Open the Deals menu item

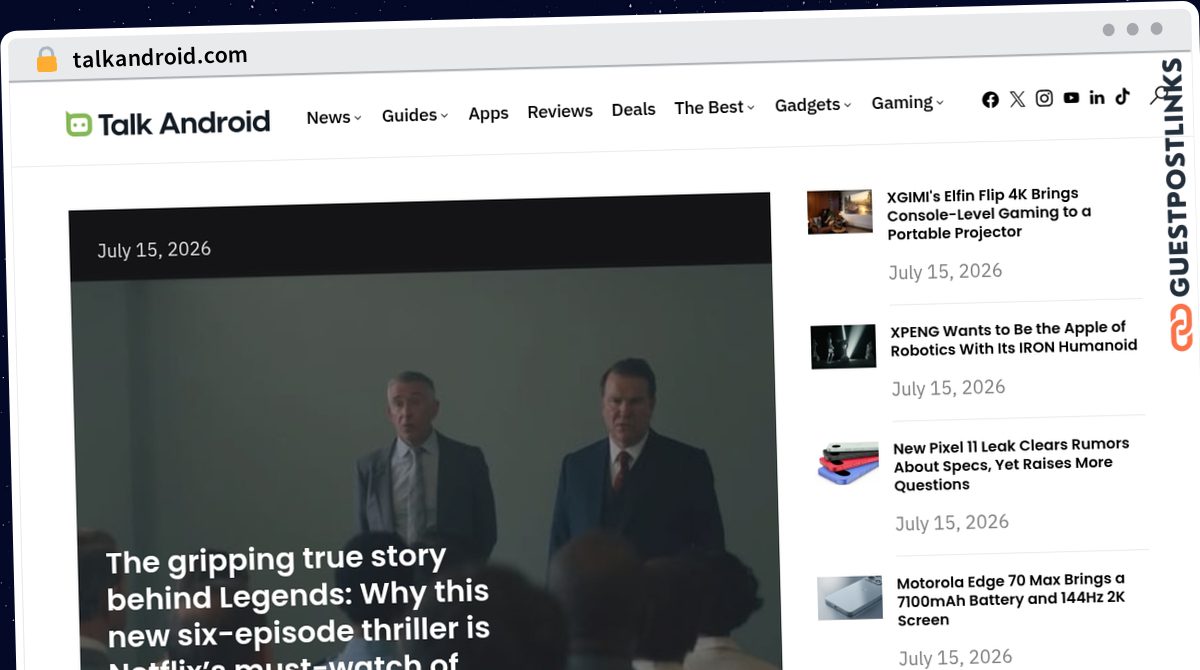coord(633,109)
